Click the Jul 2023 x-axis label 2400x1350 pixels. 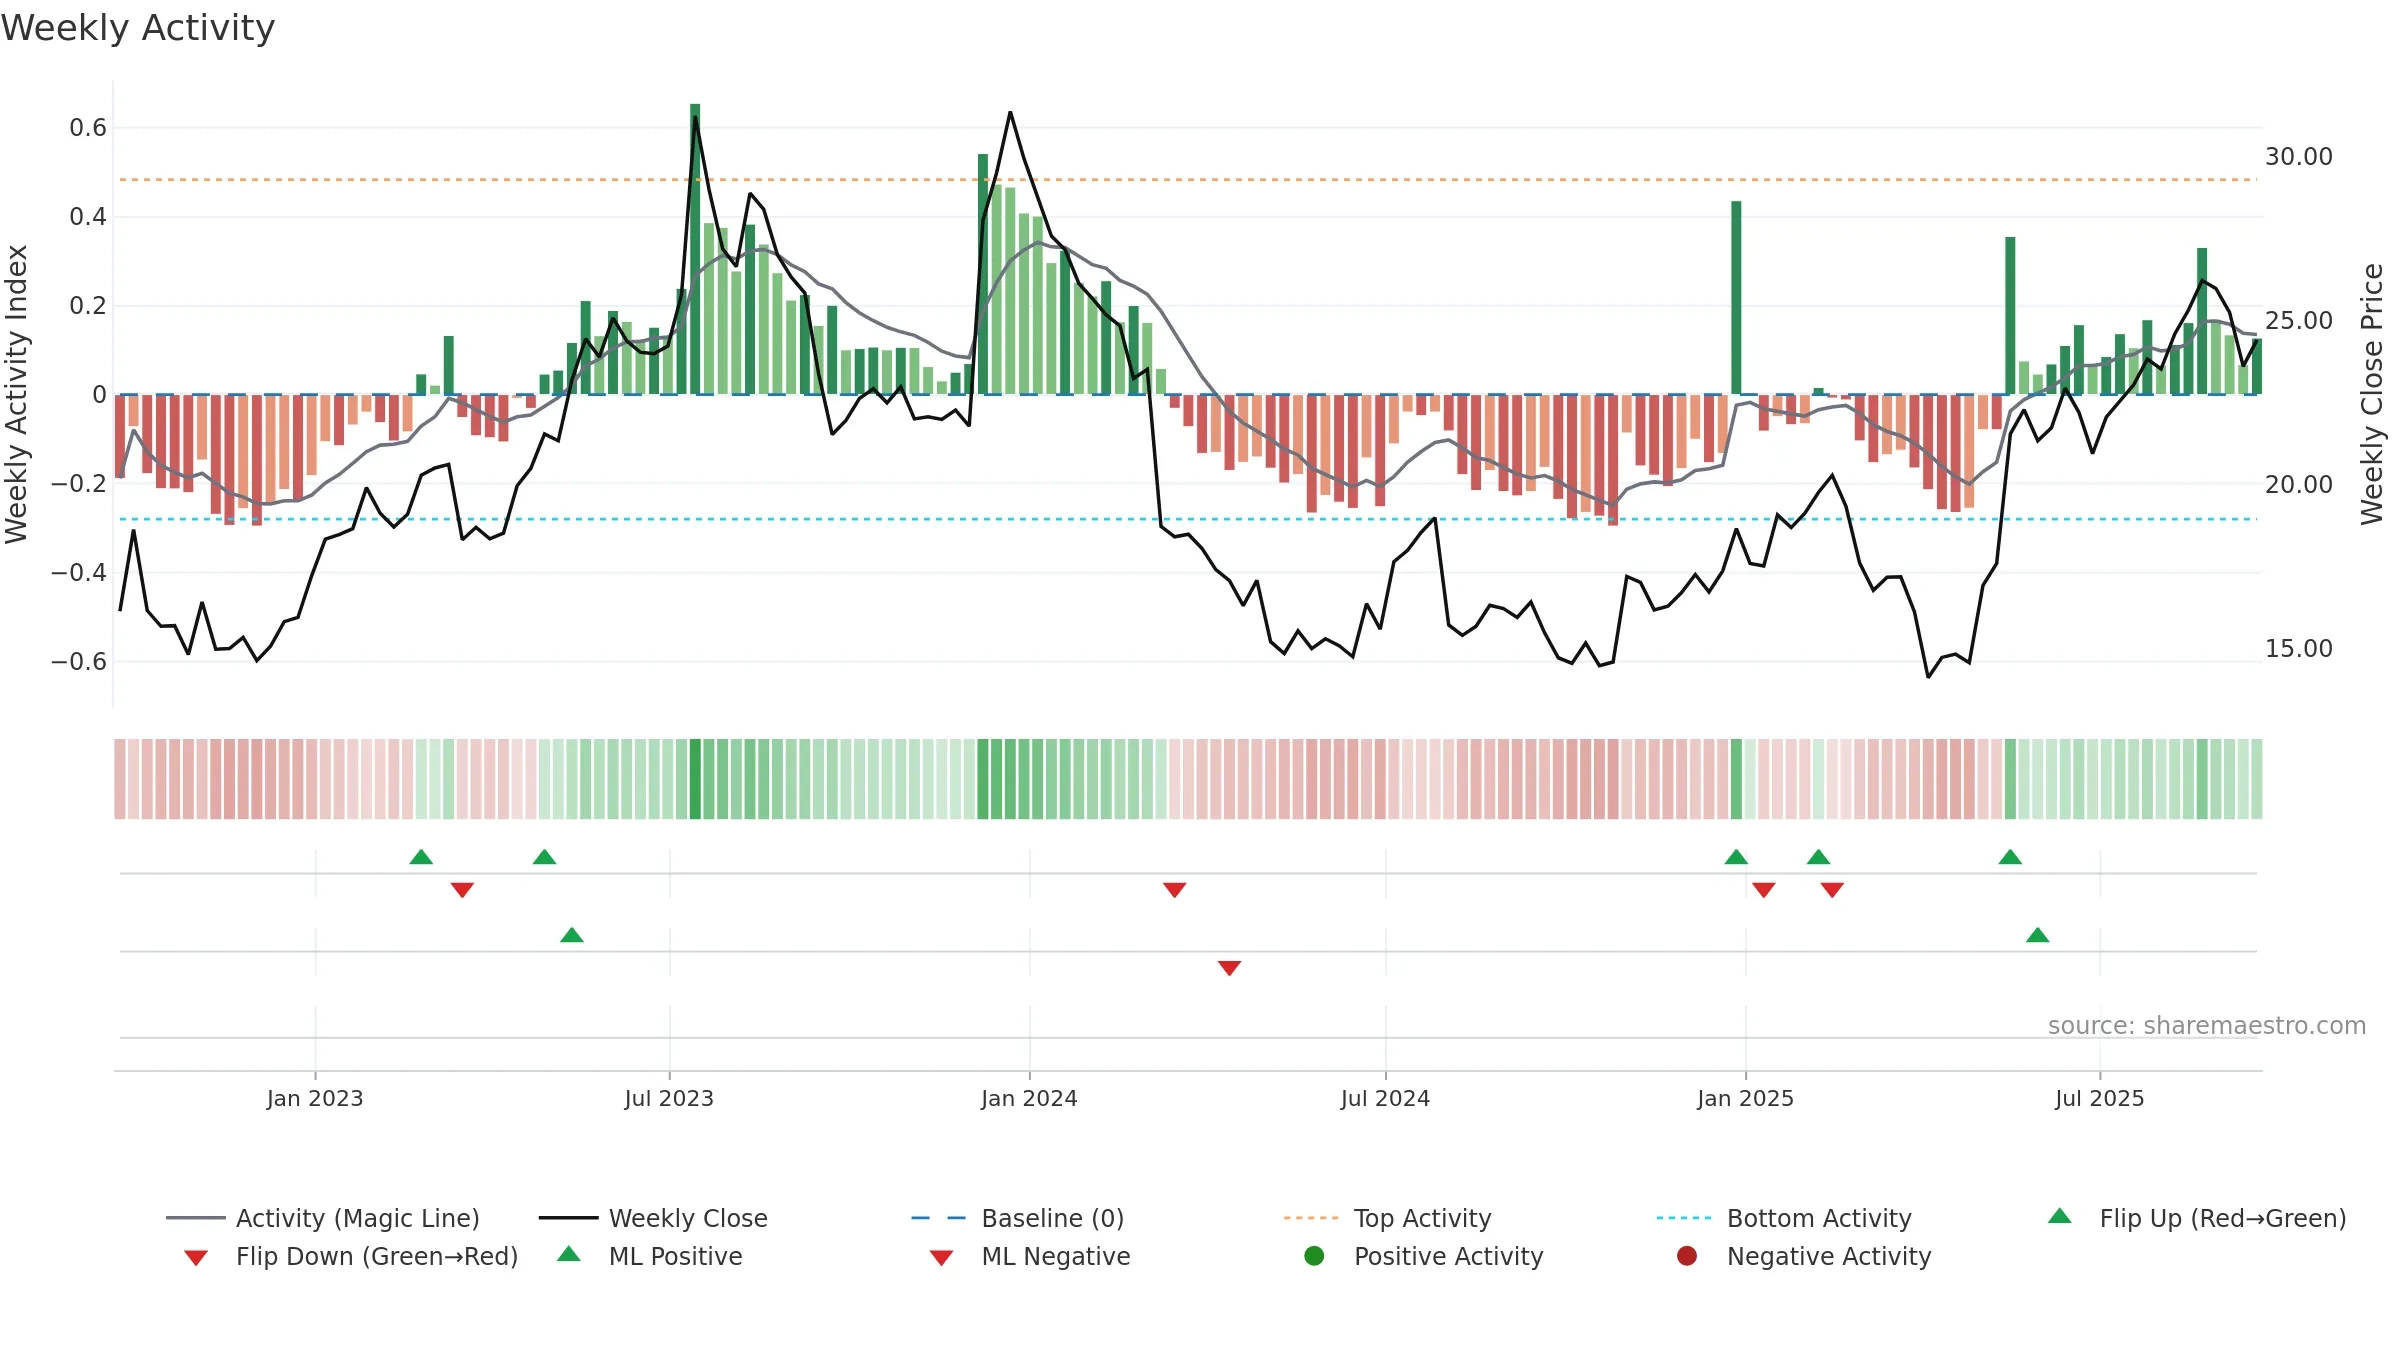669,1098
